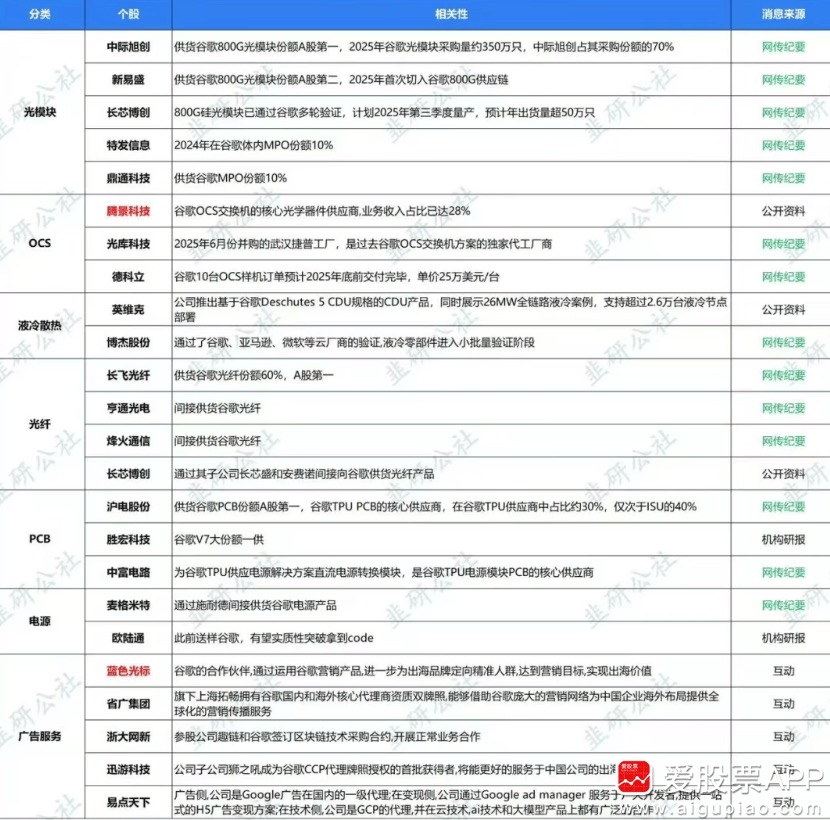This screenshot has width=830, height=820.
Task: Click 长芯博创 in the 光模块 section
Action: (128, 112)
